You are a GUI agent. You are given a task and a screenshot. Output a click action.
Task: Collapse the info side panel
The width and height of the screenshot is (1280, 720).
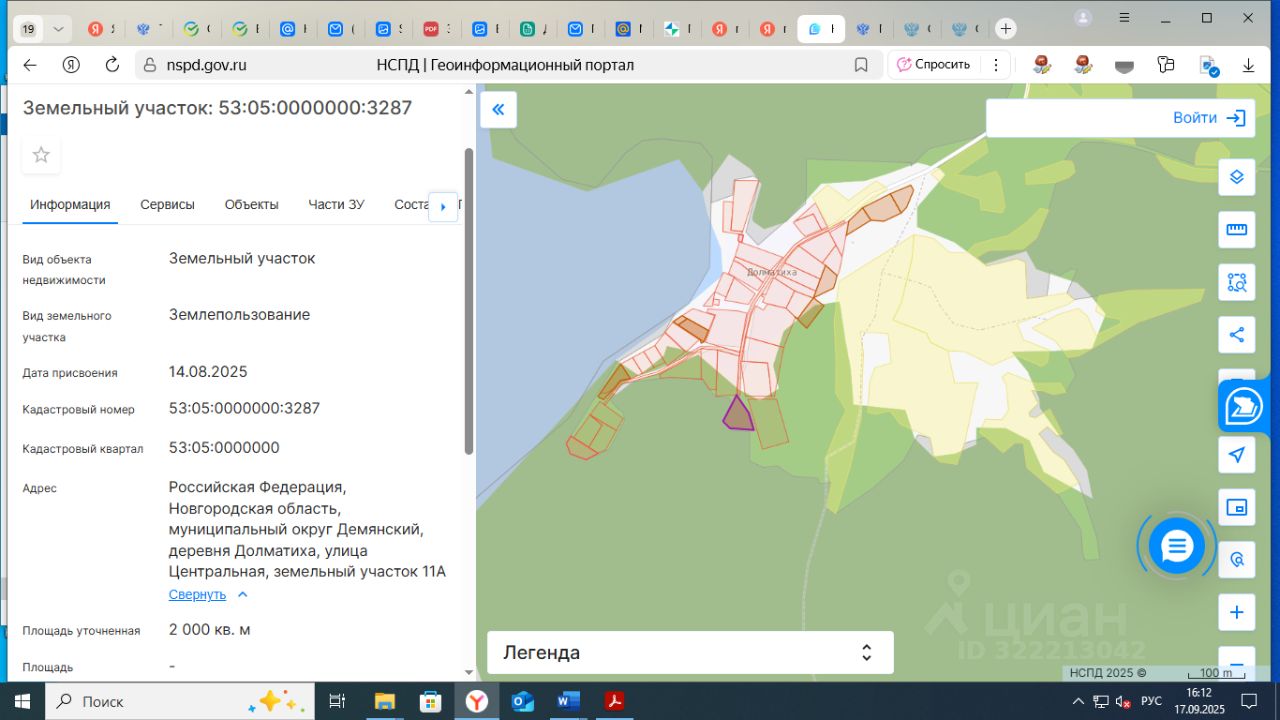tap(498, 109)
